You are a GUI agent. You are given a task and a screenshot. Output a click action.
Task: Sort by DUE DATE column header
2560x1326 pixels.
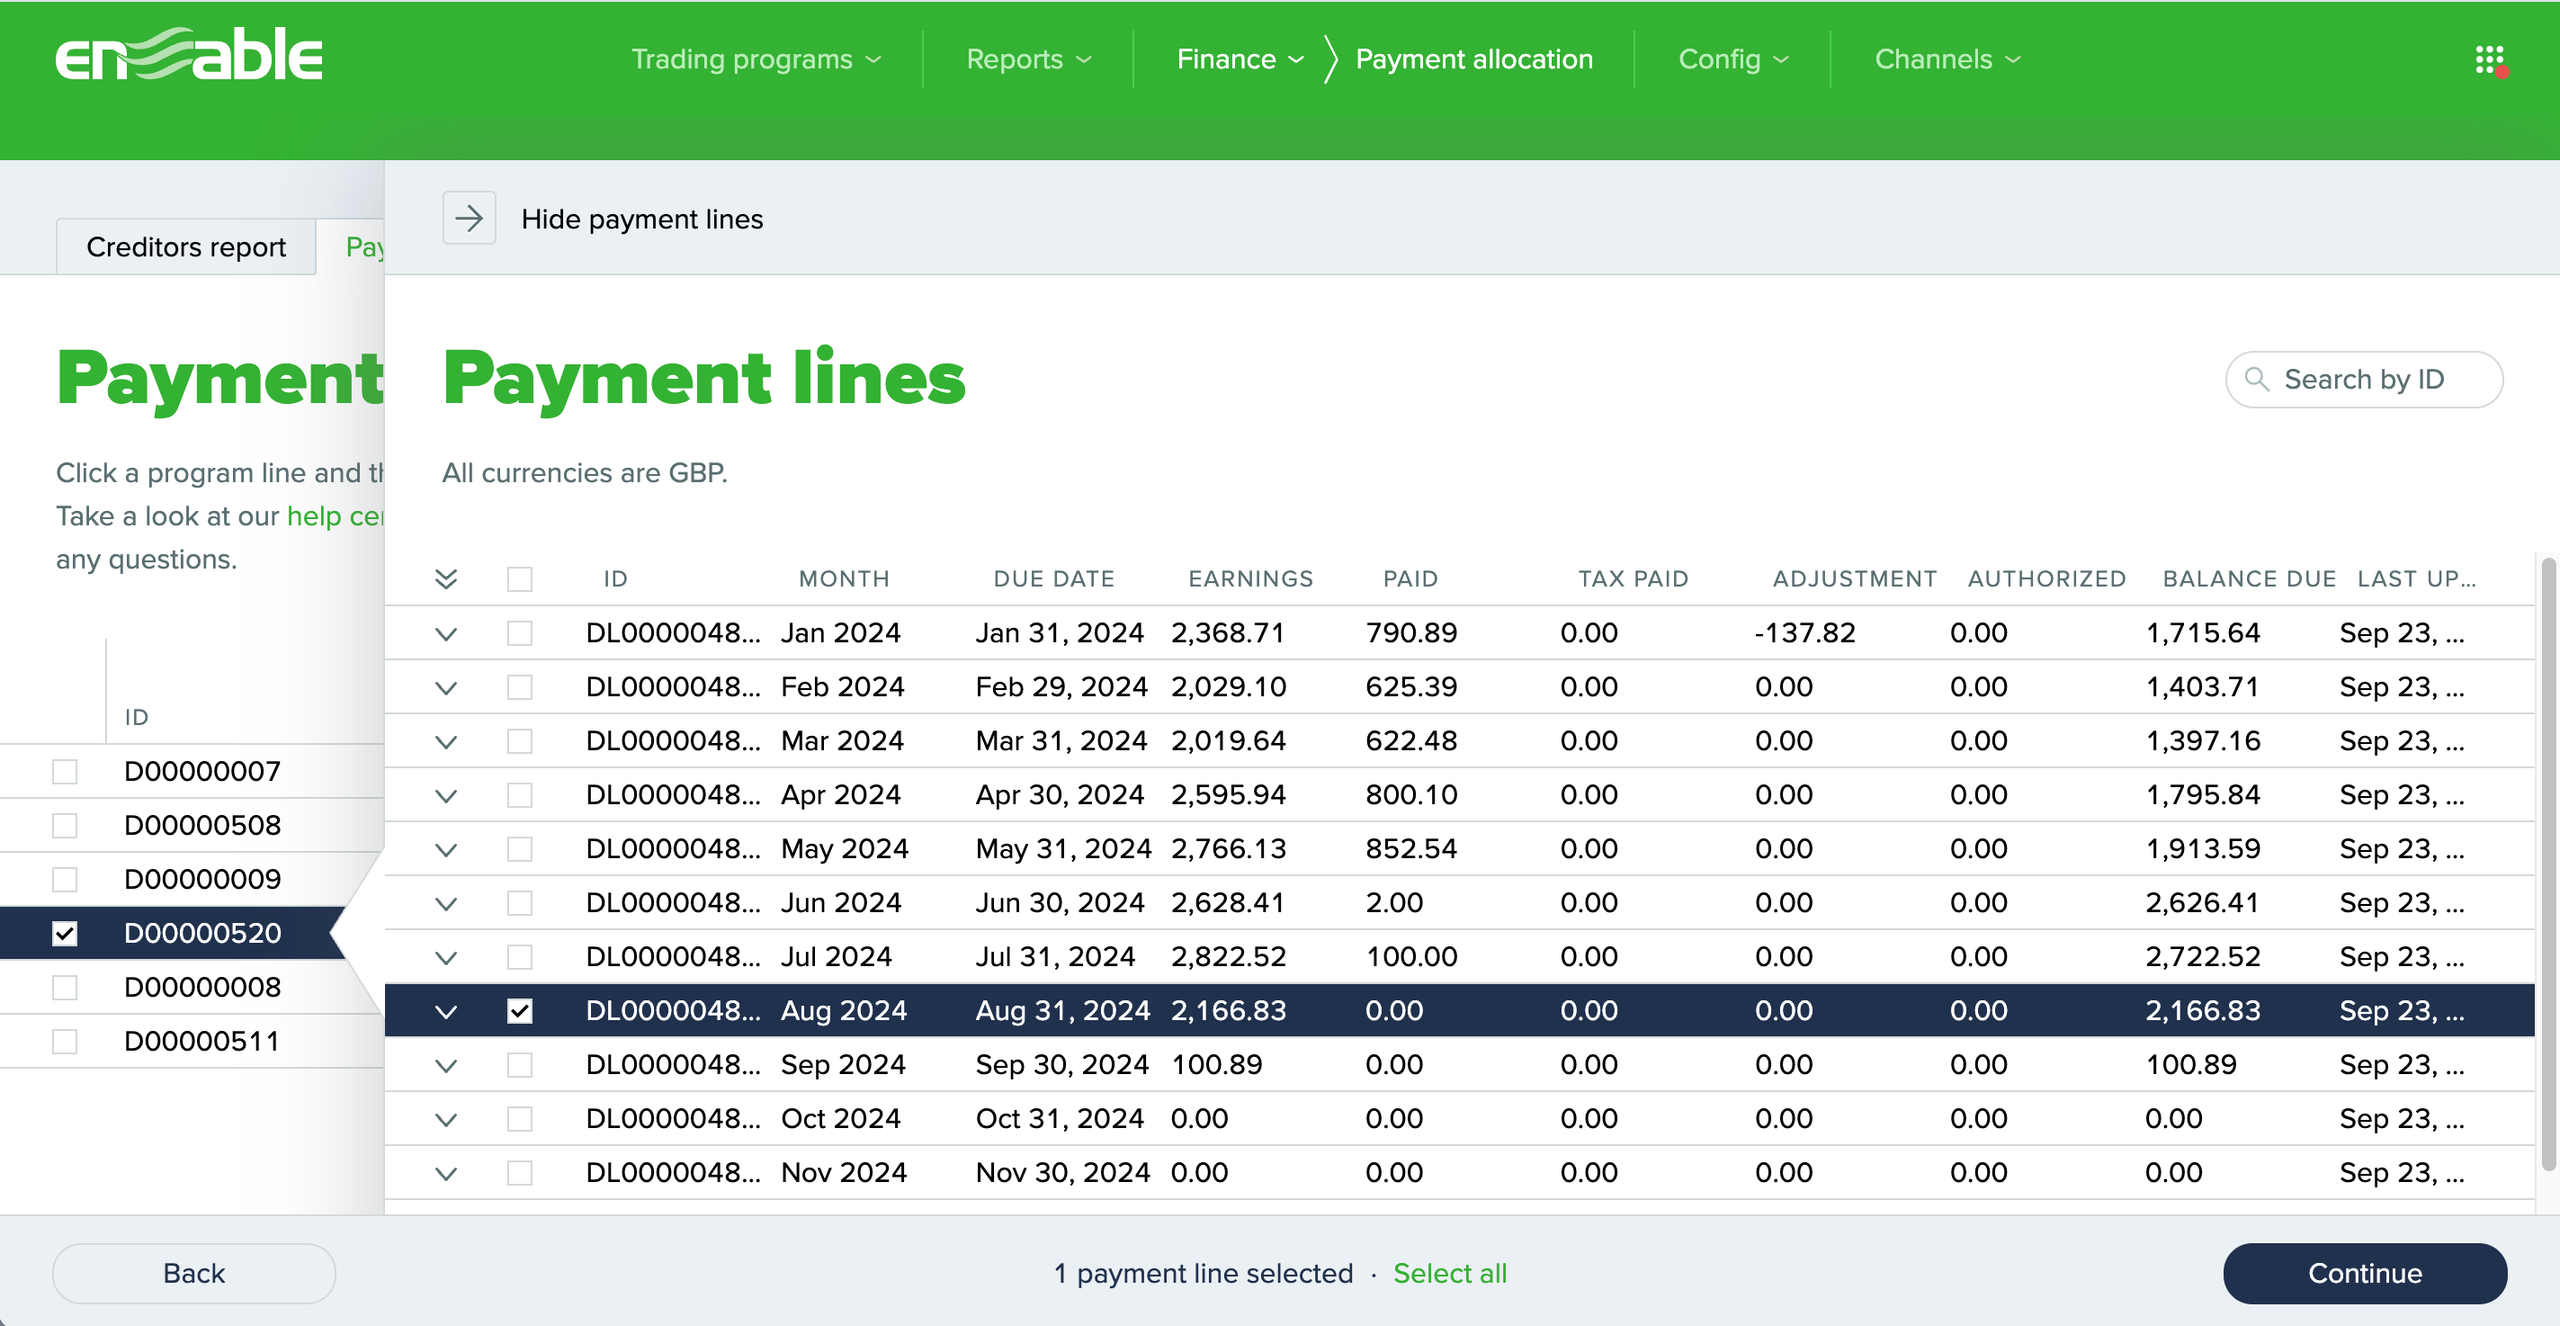[1054, 579]
